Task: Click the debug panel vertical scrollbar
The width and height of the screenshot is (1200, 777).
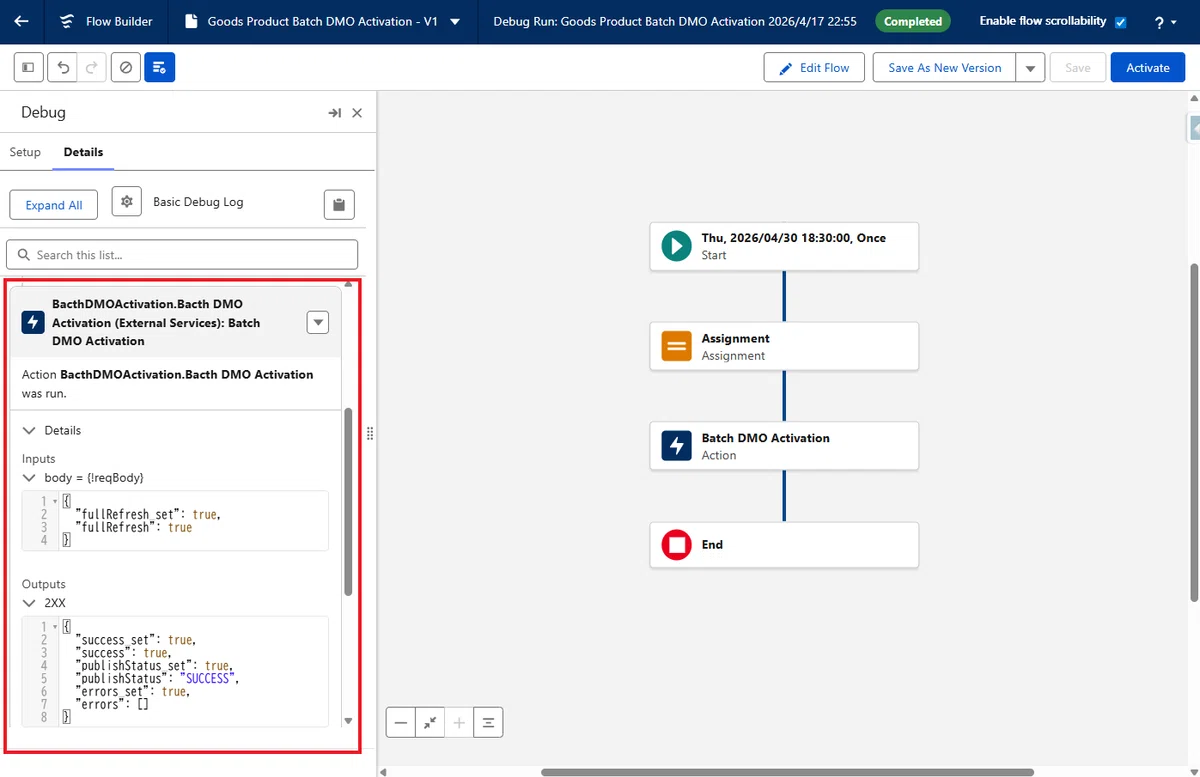Action: [348, 500]
